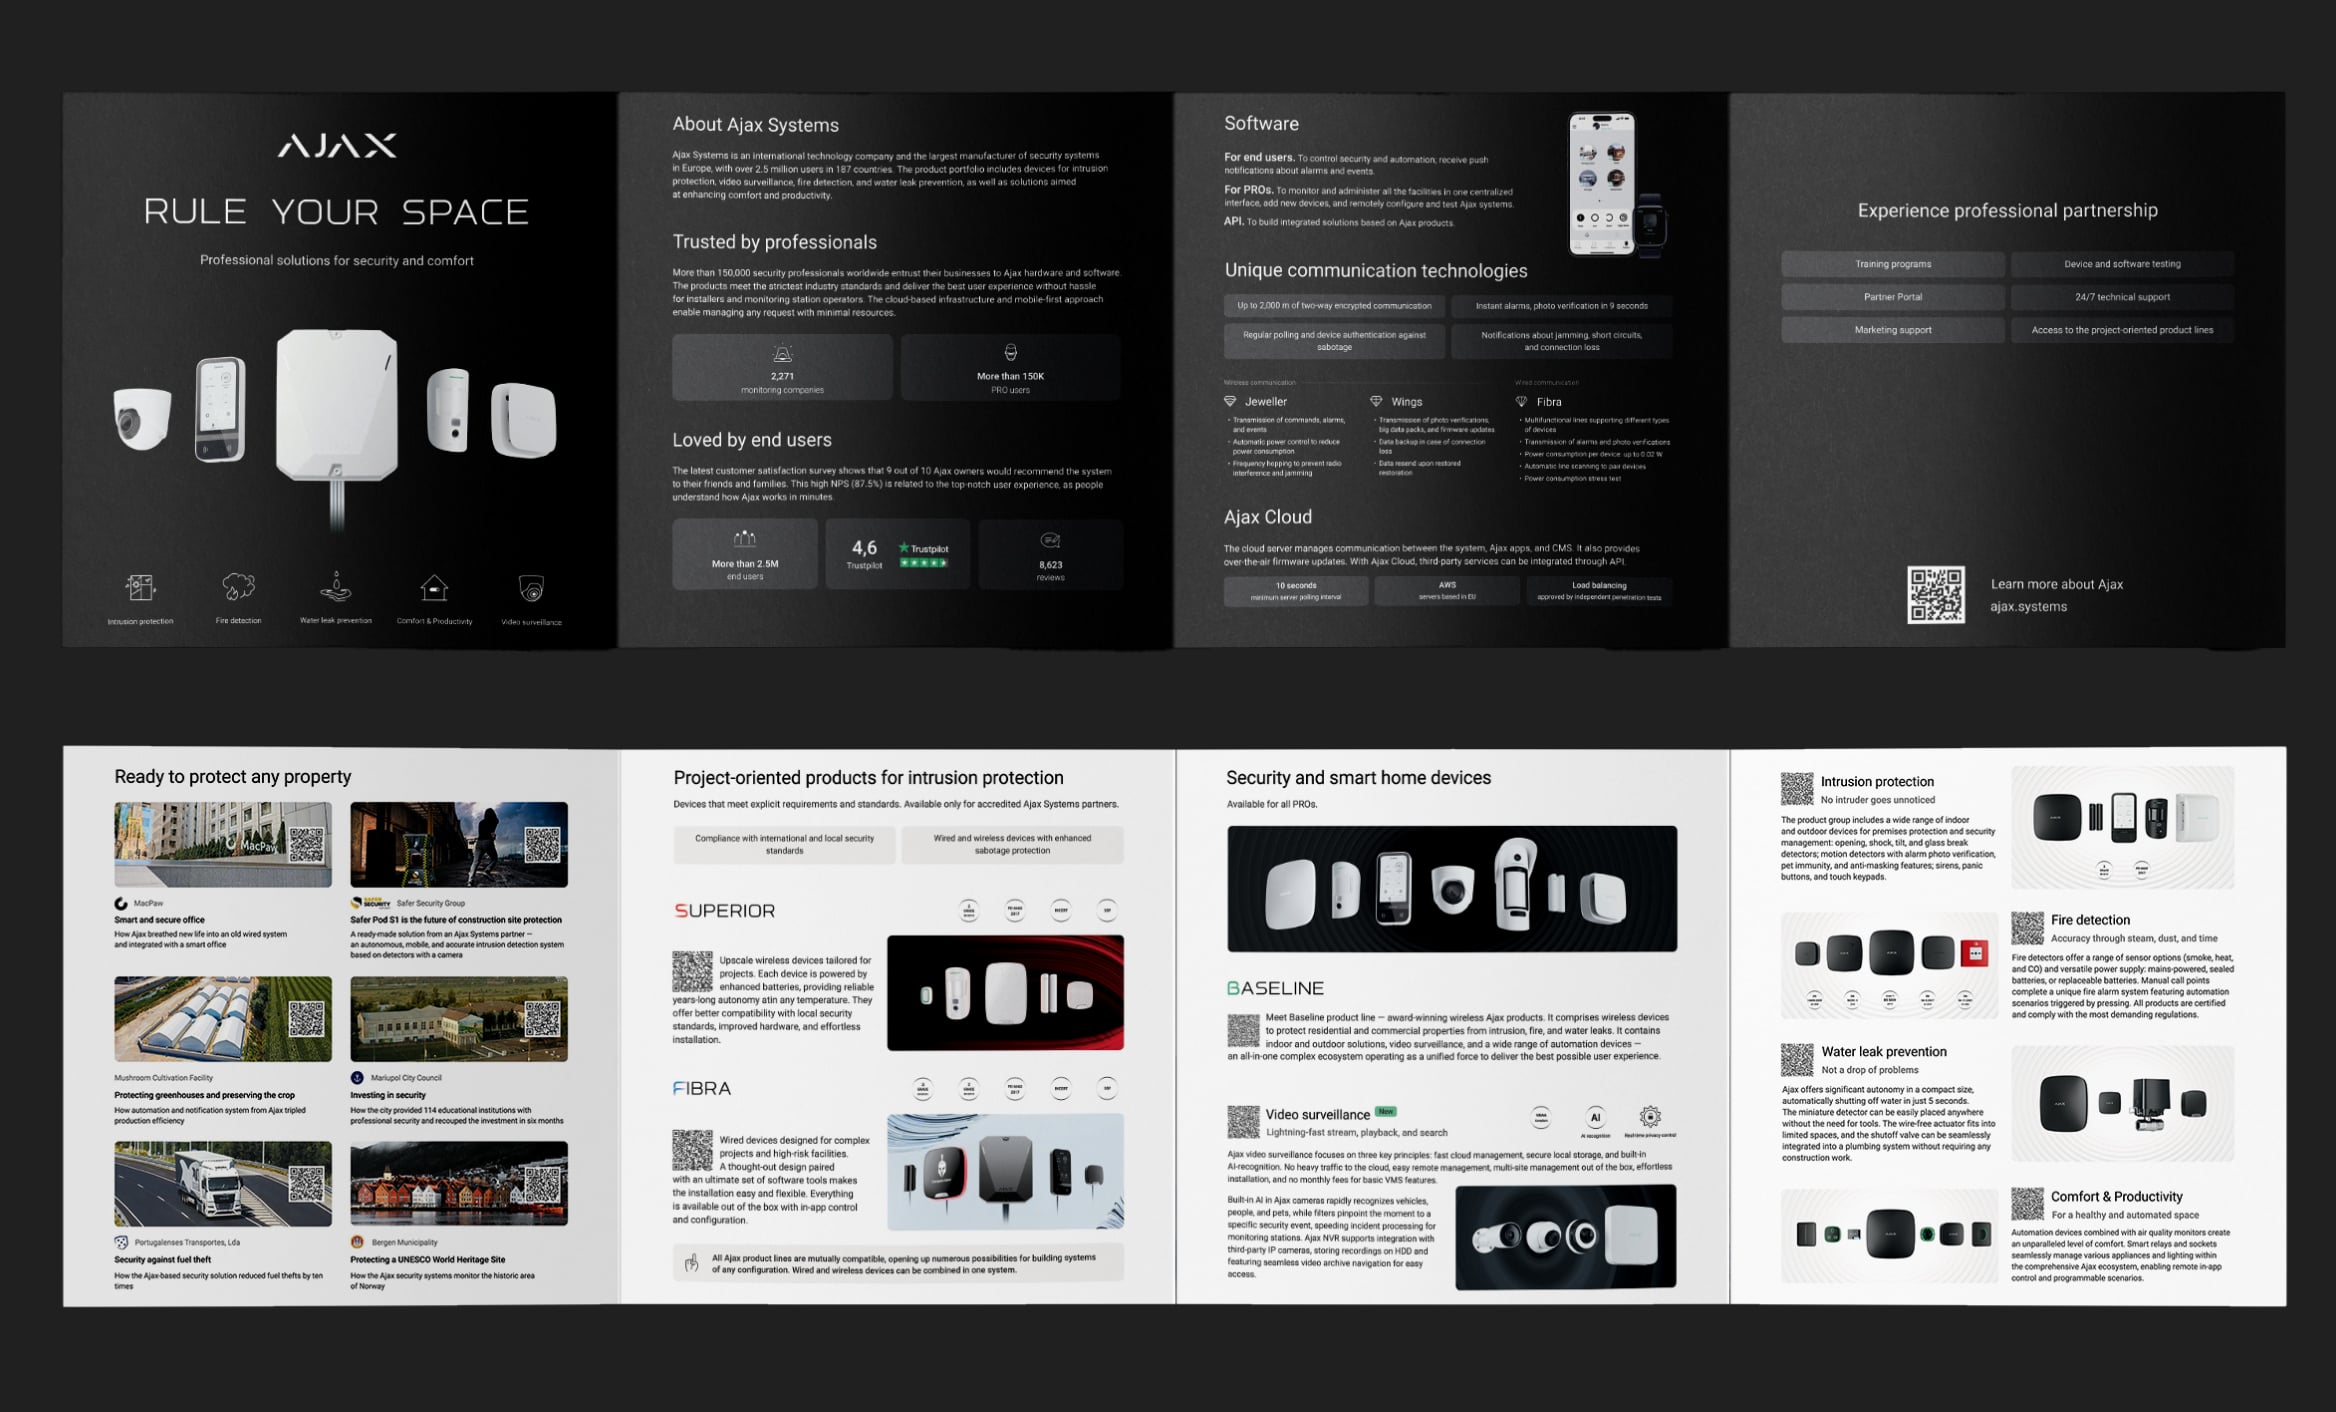Click the QR code on Safer Pod S1 photo
The width and height of the screenshot is (2336, 1412).
tap(543, 845)
